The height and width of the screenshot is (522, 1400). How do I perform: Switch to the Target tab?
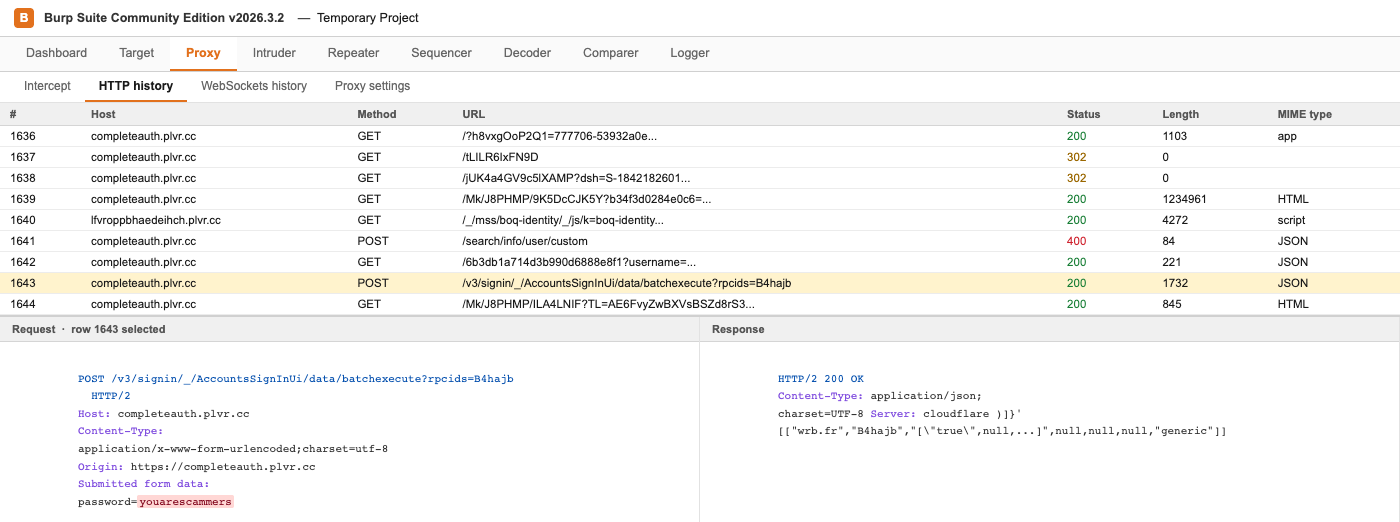click(136, 53)
